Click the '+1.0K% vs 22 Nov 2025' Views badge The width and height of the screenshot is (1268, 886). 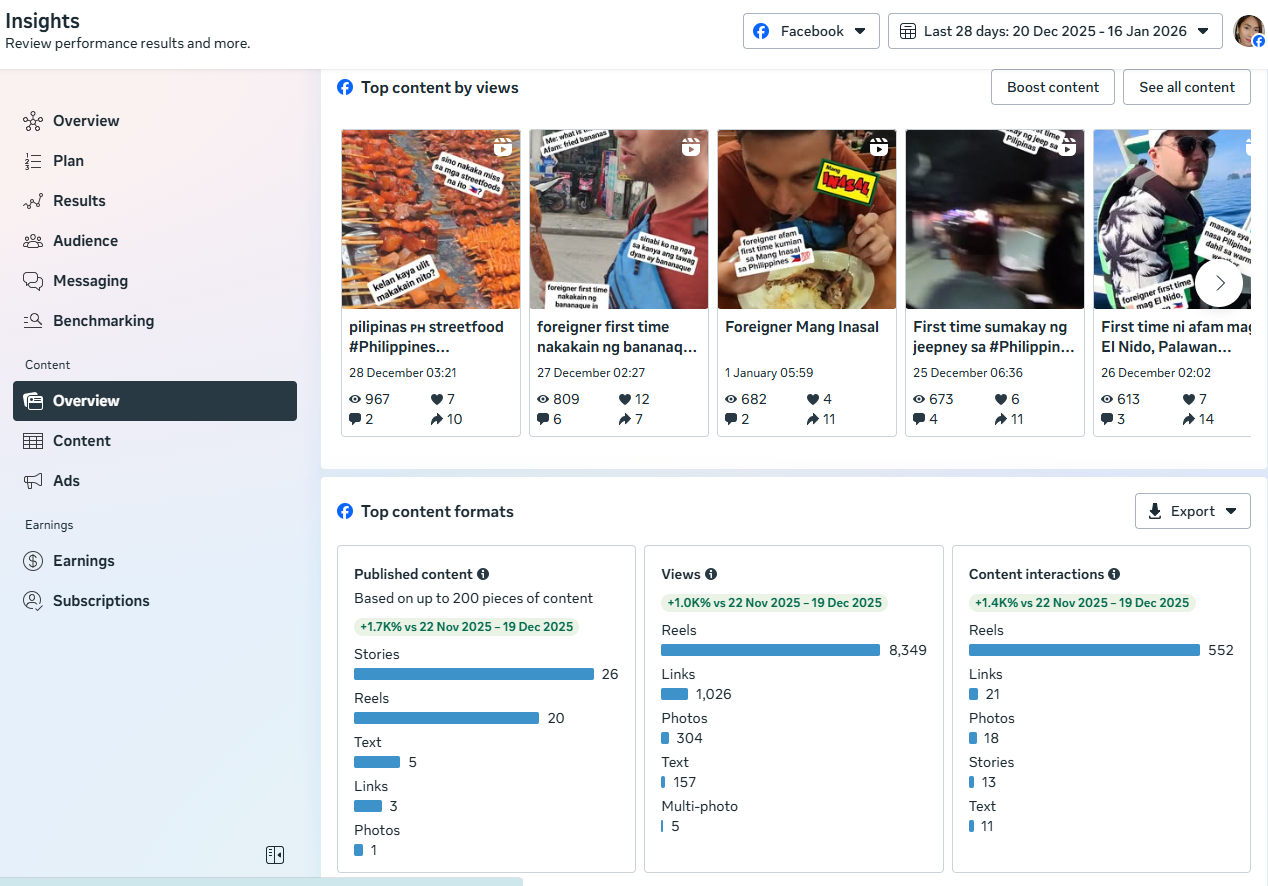pyautogui.click(x=774, y=603)
